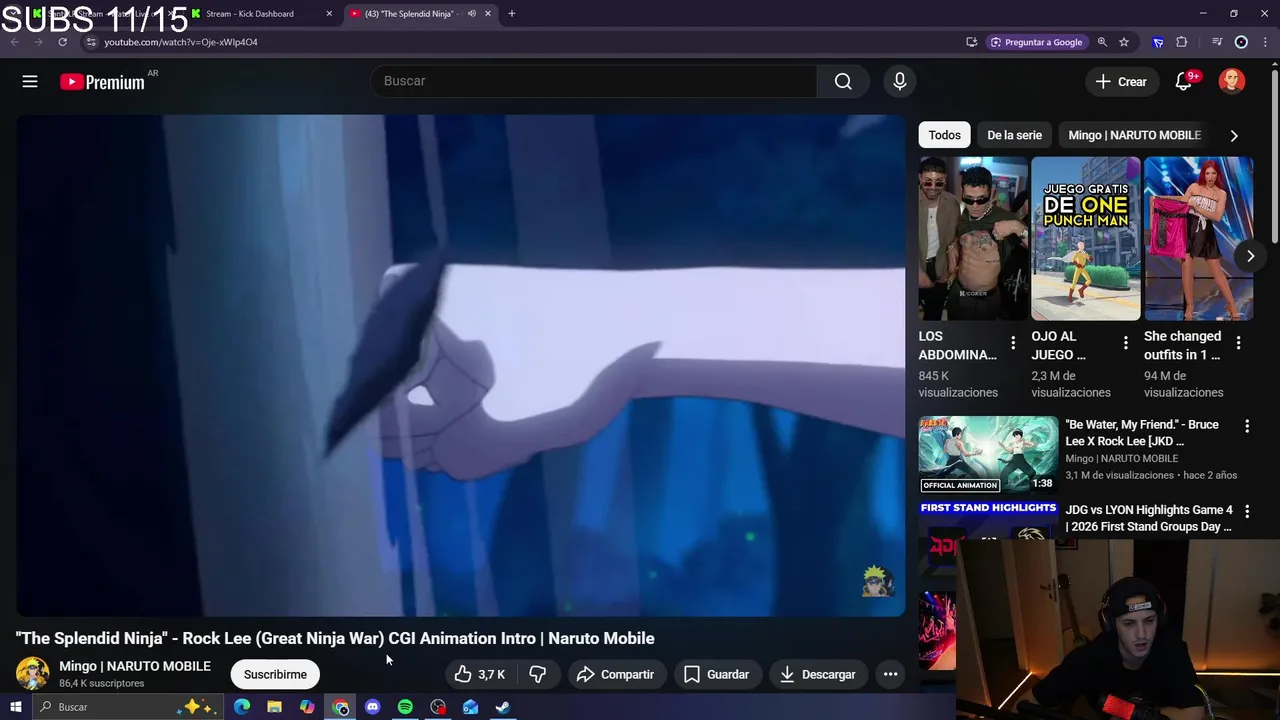
Task: Go to YouTube Premium home logo
Action: tap(102, 82)
